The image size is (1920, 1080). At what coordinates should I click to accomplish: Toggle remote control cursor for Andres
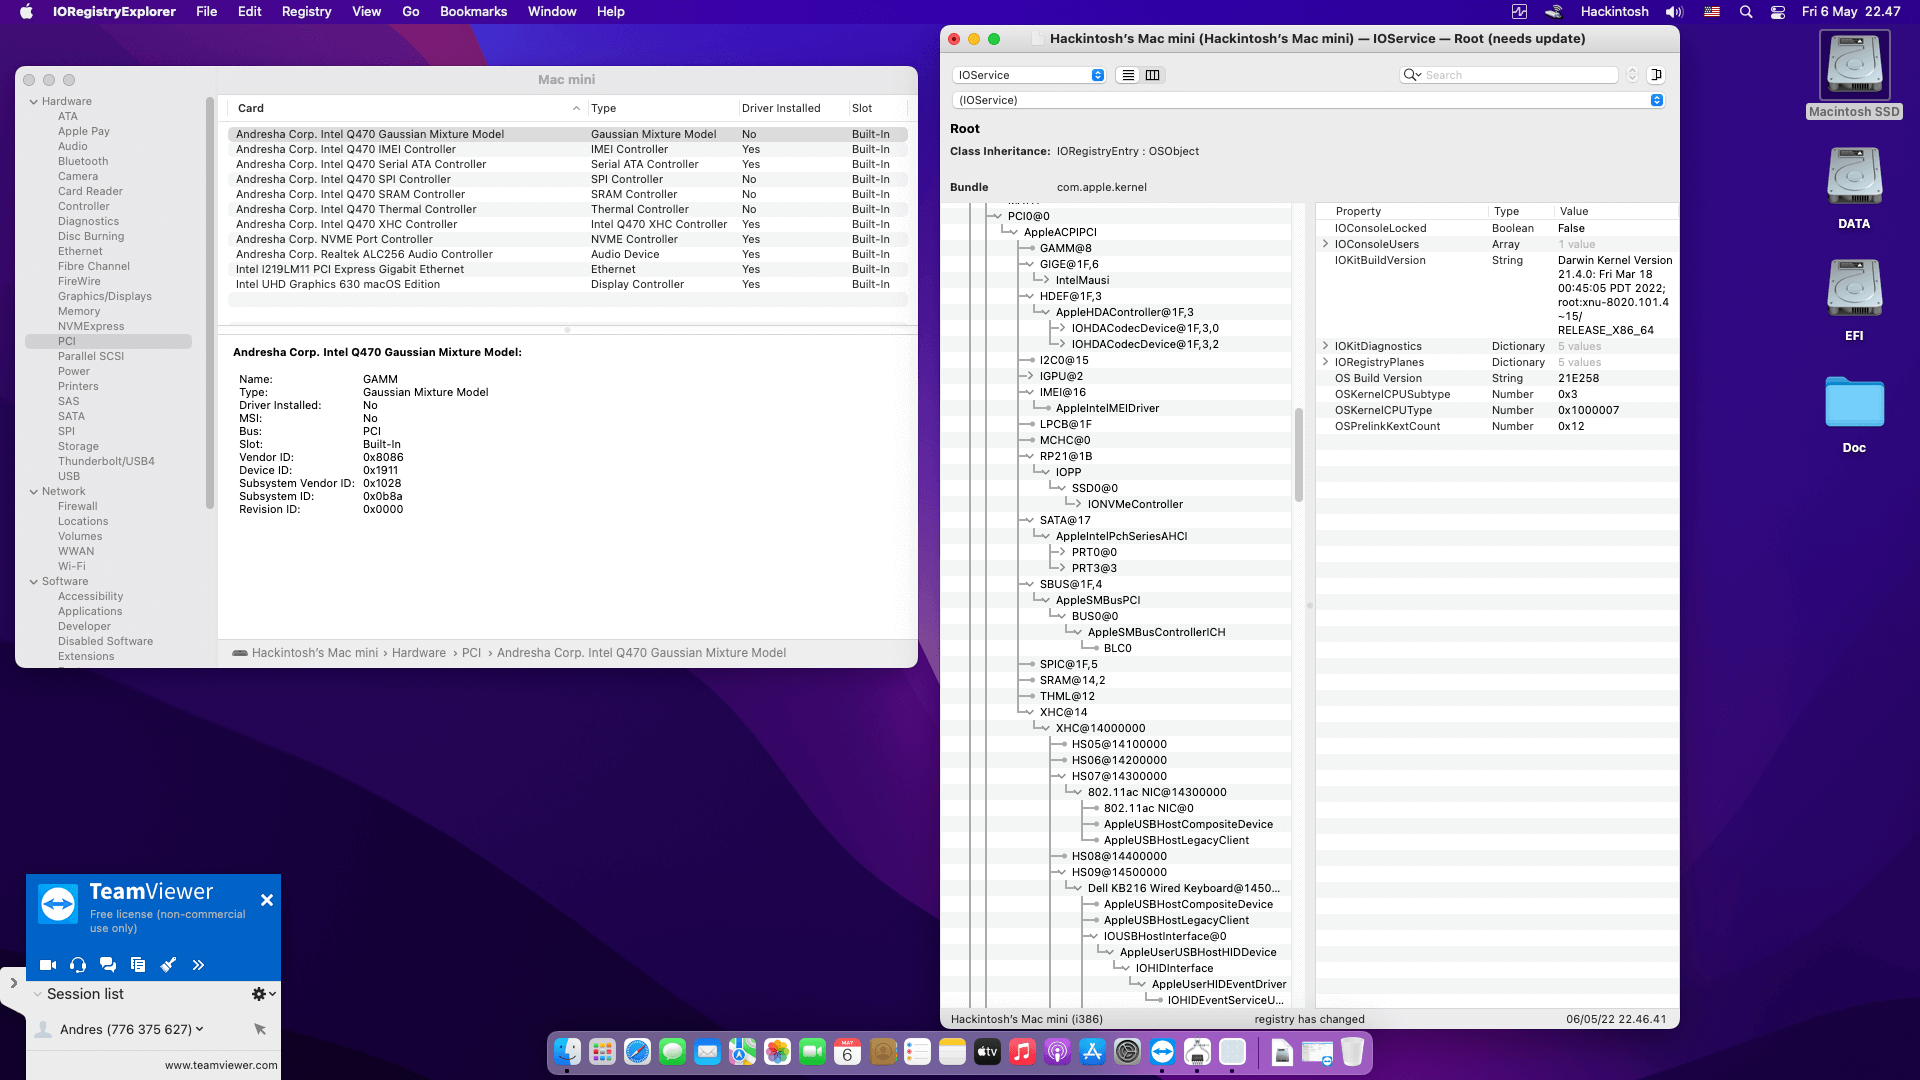260,1029
